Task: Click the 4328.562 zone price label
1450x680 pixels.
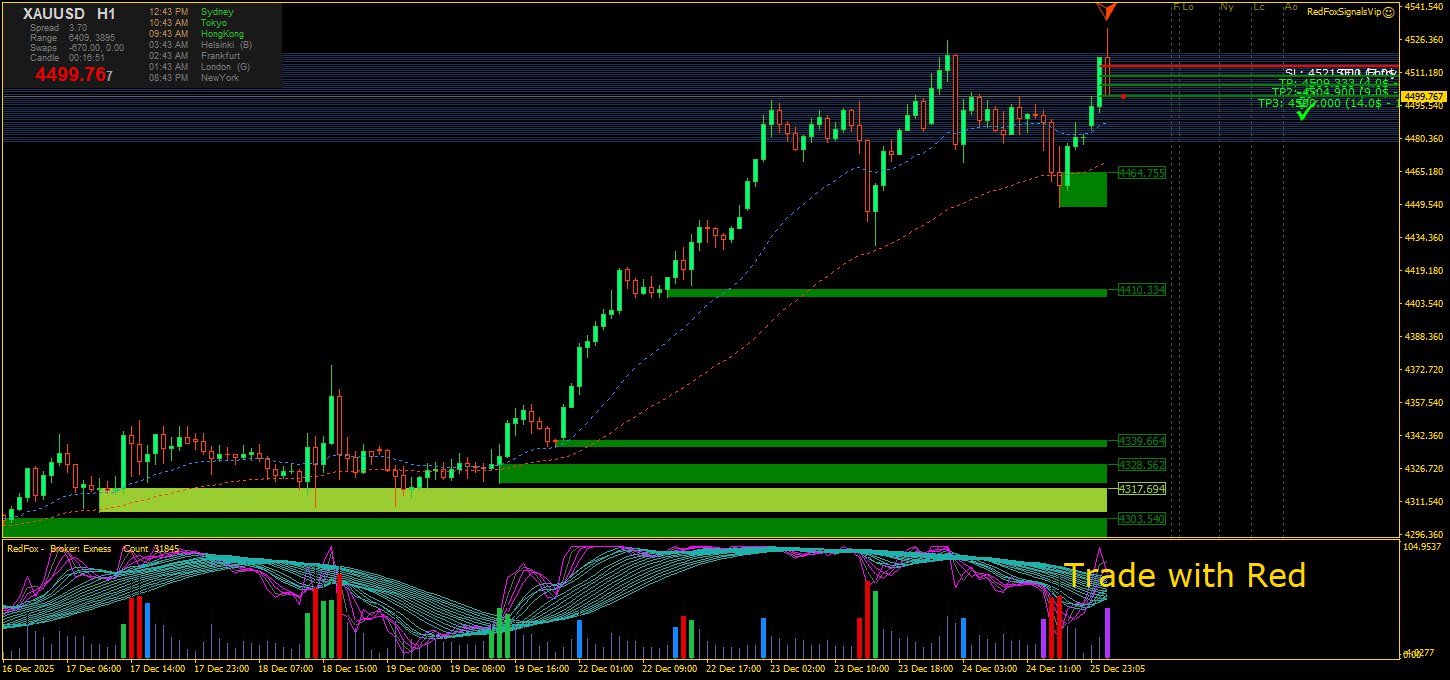Action: point(1142,465)
